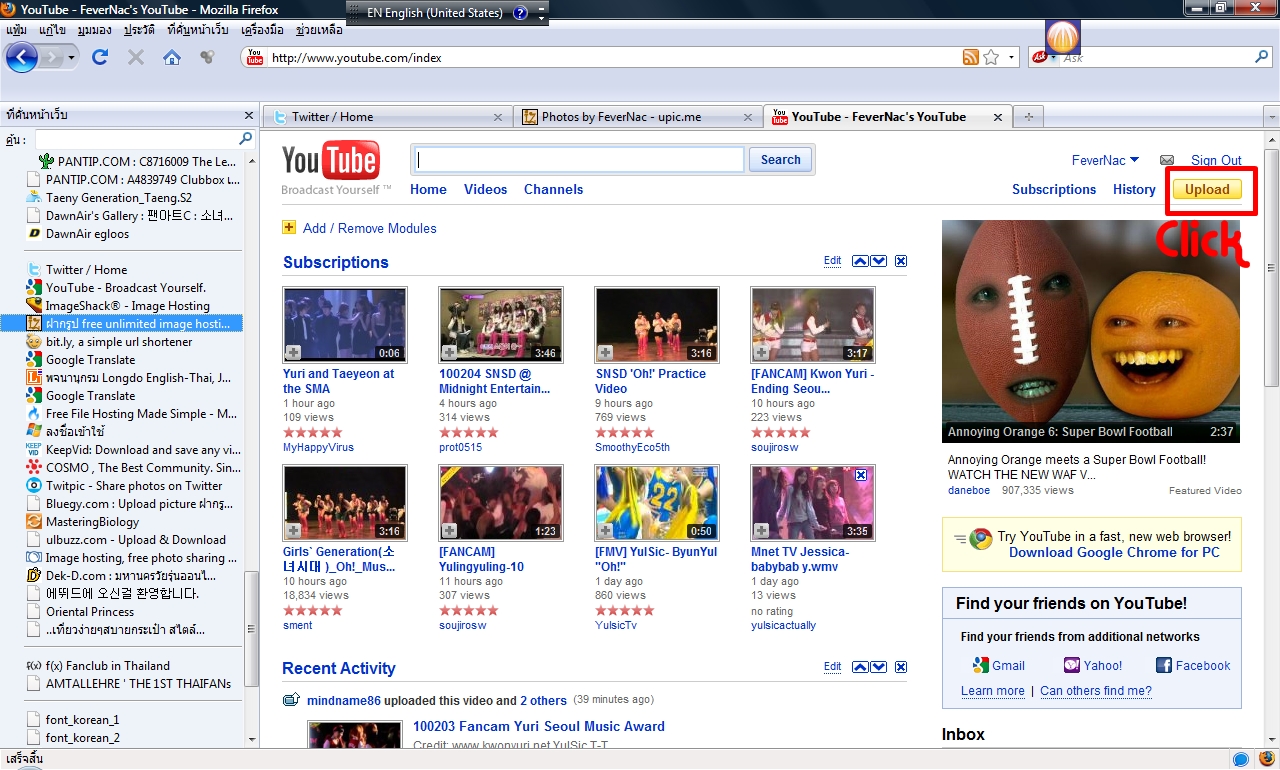Click the Gmail icon in Find your friends
This screenshot has height=770, width=1280.
point(981,665)
